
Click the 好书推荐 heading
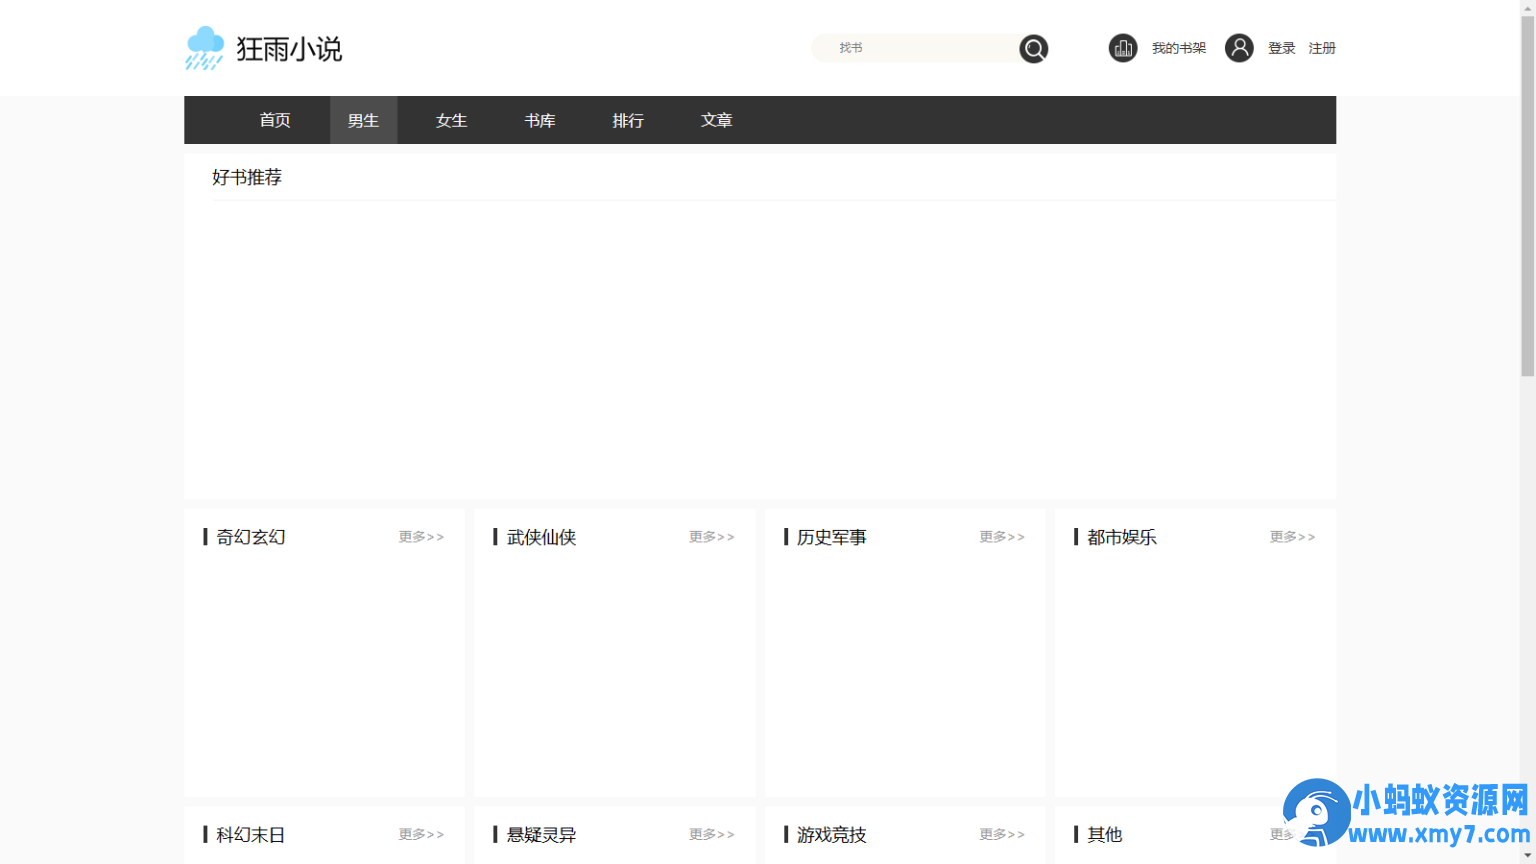tap(247, 177)
